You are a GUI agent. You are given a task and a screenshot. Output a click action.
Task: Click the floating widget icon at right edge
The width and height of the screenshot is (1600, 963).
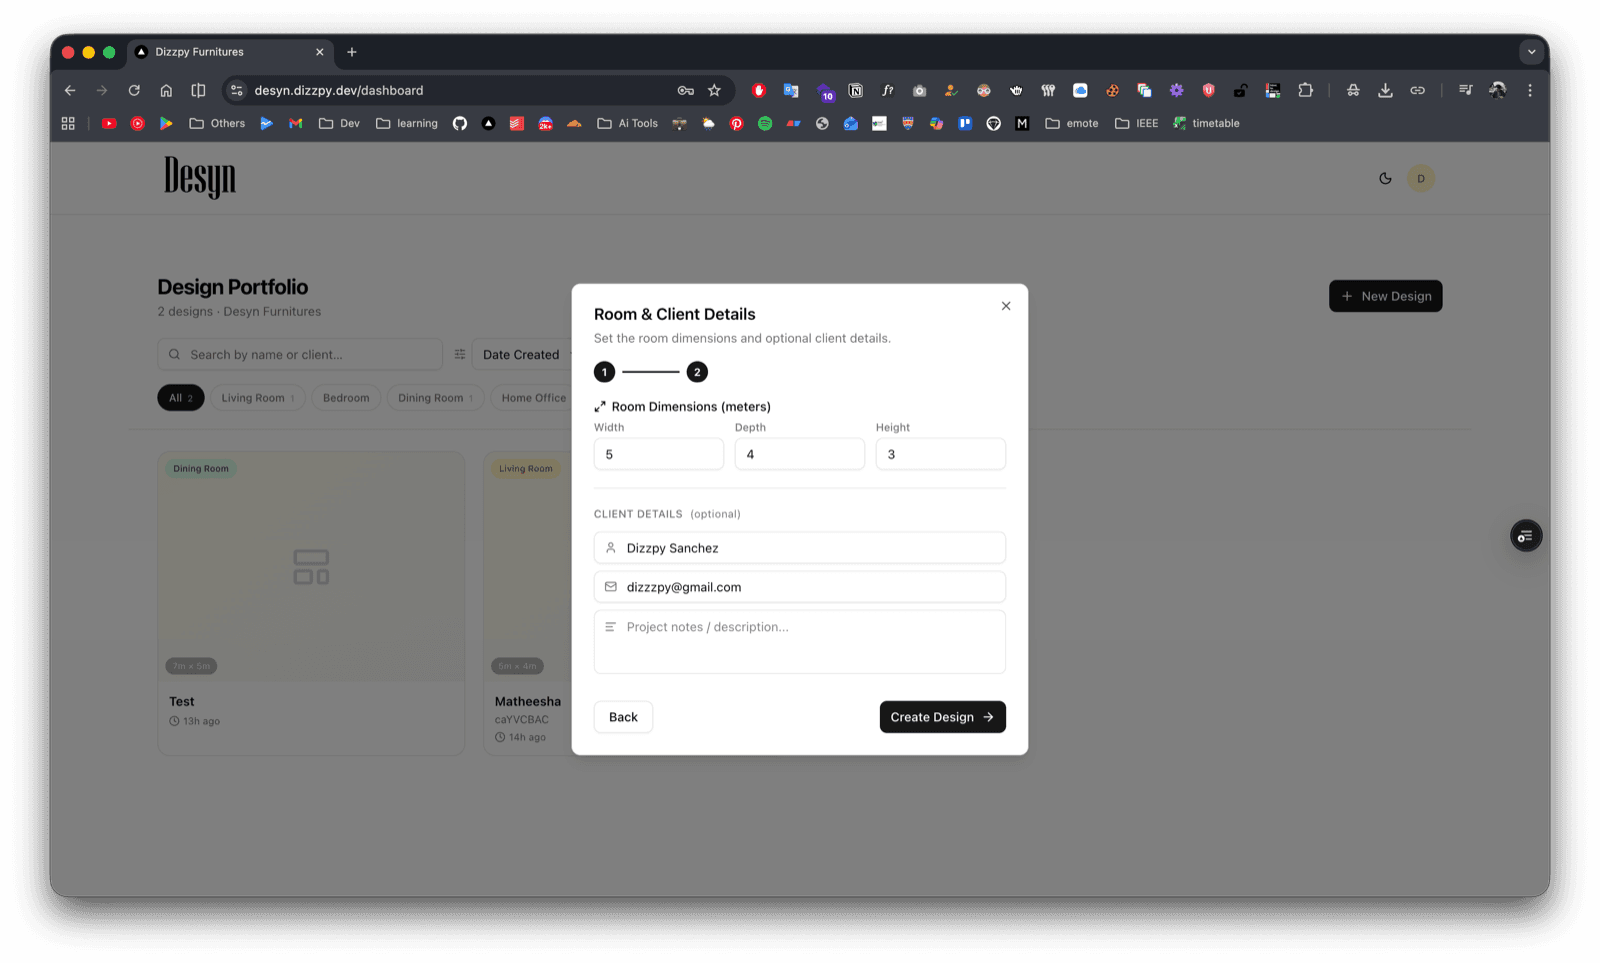1526,536
